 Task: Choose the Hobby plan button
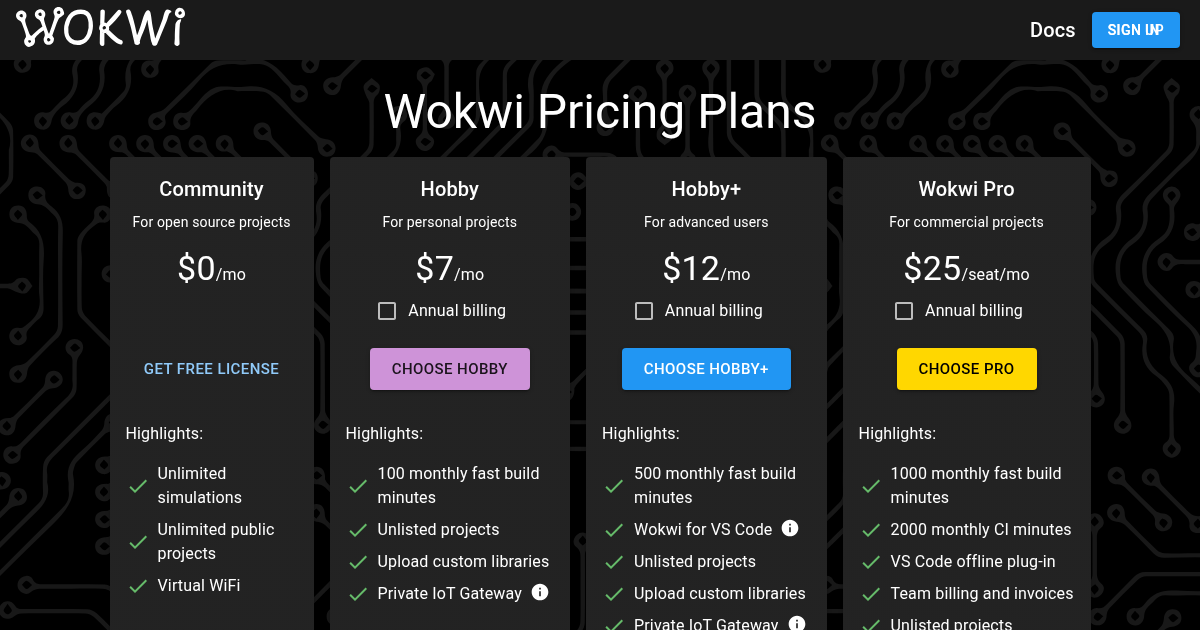(x=450, y=369)
